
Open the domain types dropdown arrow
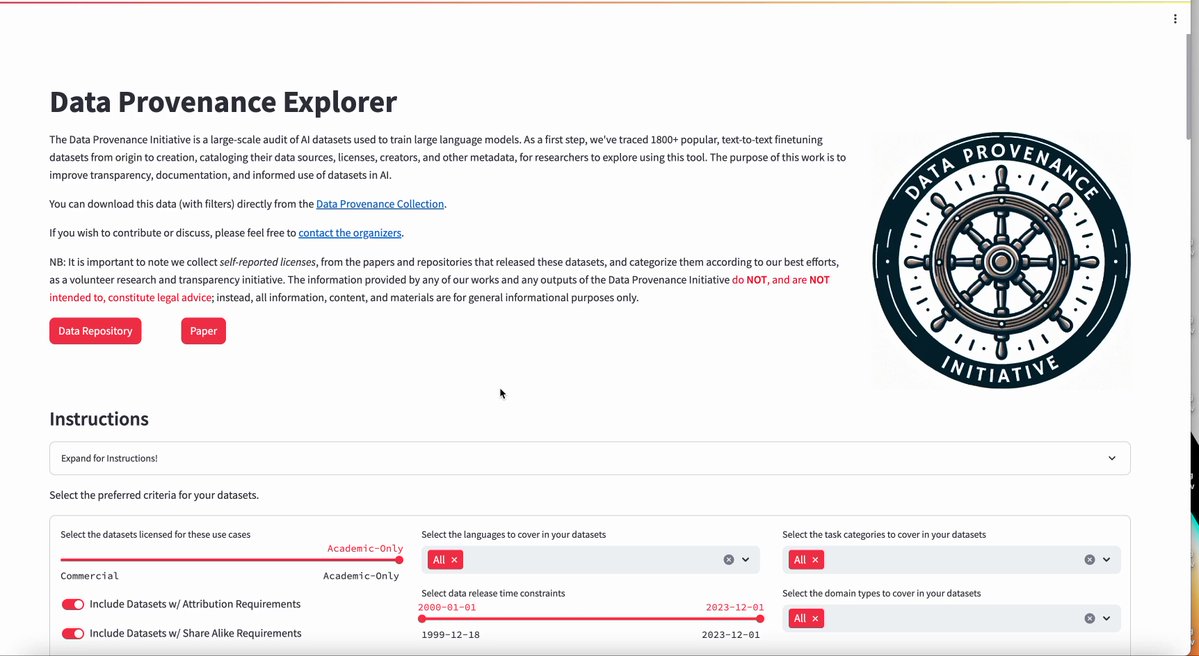(1107, 619)
